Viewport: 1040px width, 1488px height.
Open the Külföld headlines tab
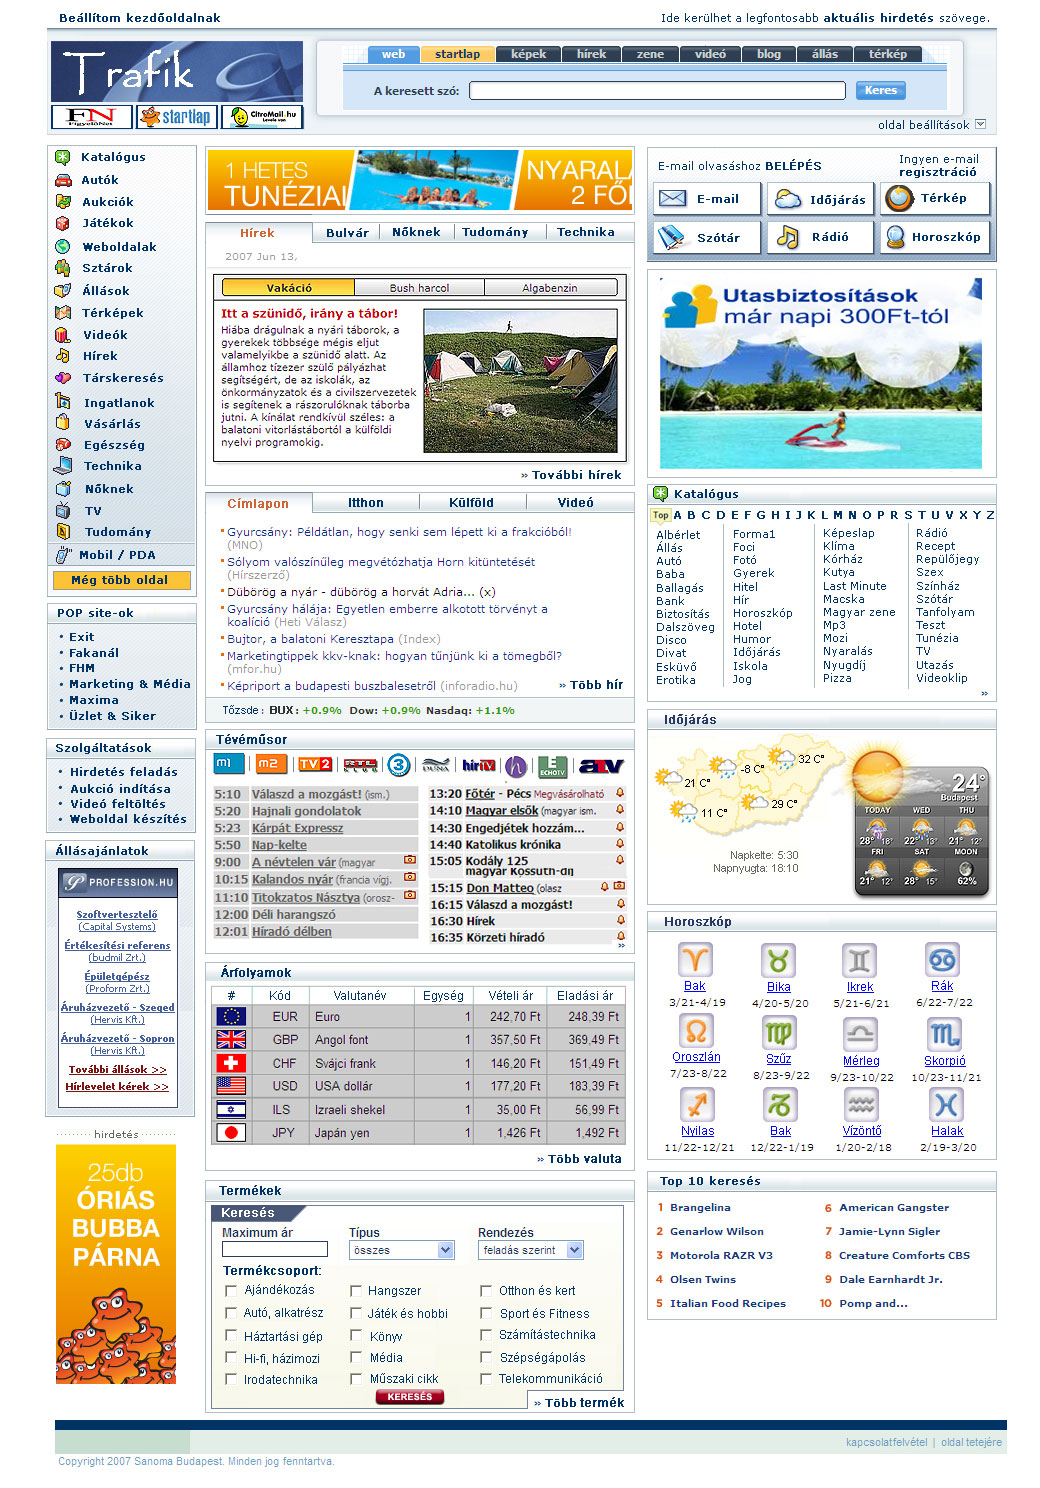(471, 503)
